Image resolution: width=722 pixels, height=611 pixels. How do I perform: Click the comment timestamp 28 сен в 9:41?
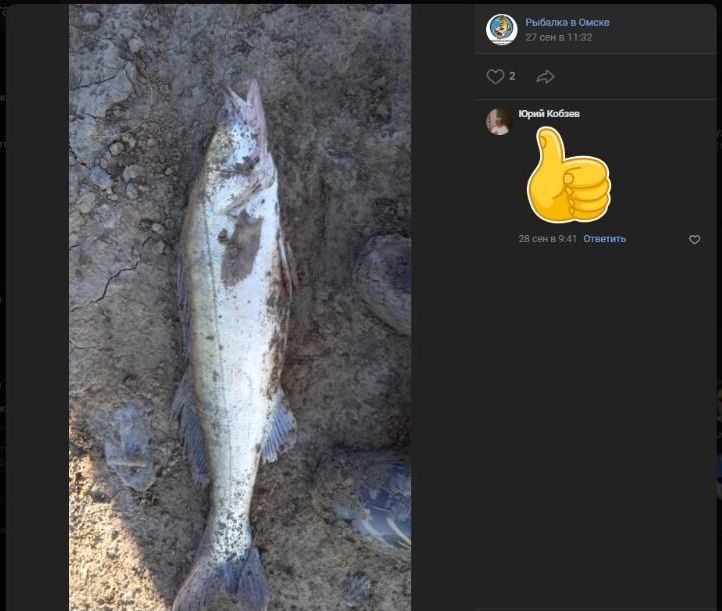(547, 239)
